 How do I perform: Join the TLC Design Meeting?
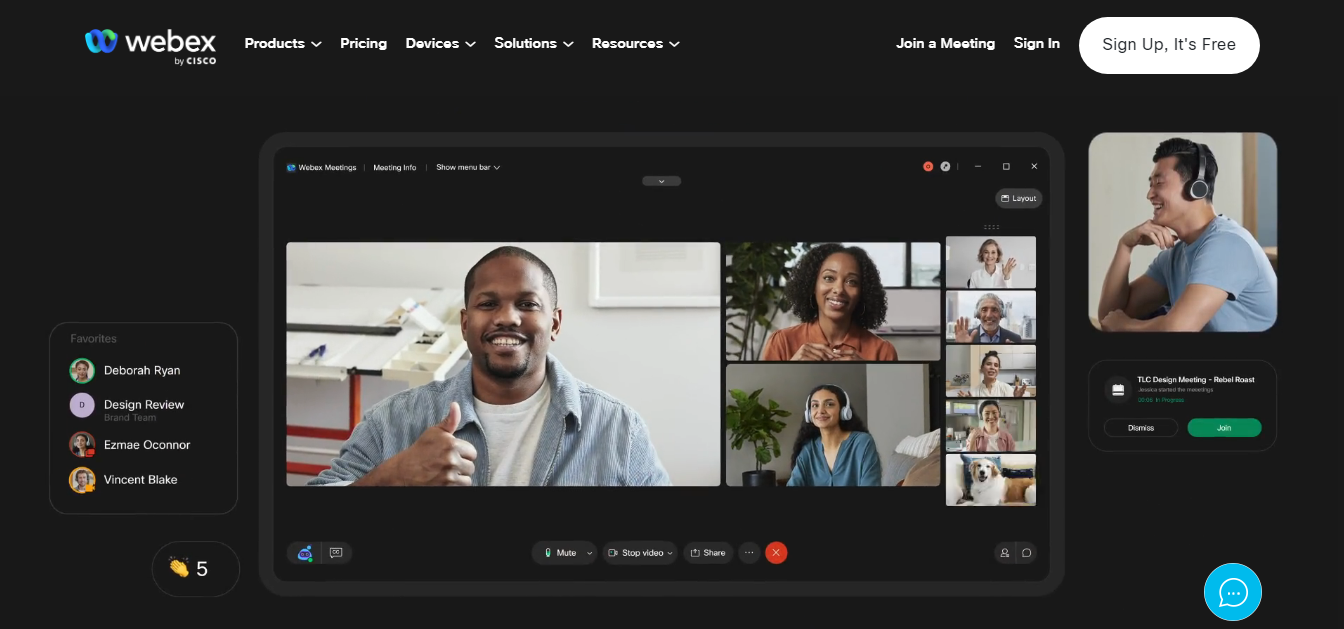(x=1224, y=427)
